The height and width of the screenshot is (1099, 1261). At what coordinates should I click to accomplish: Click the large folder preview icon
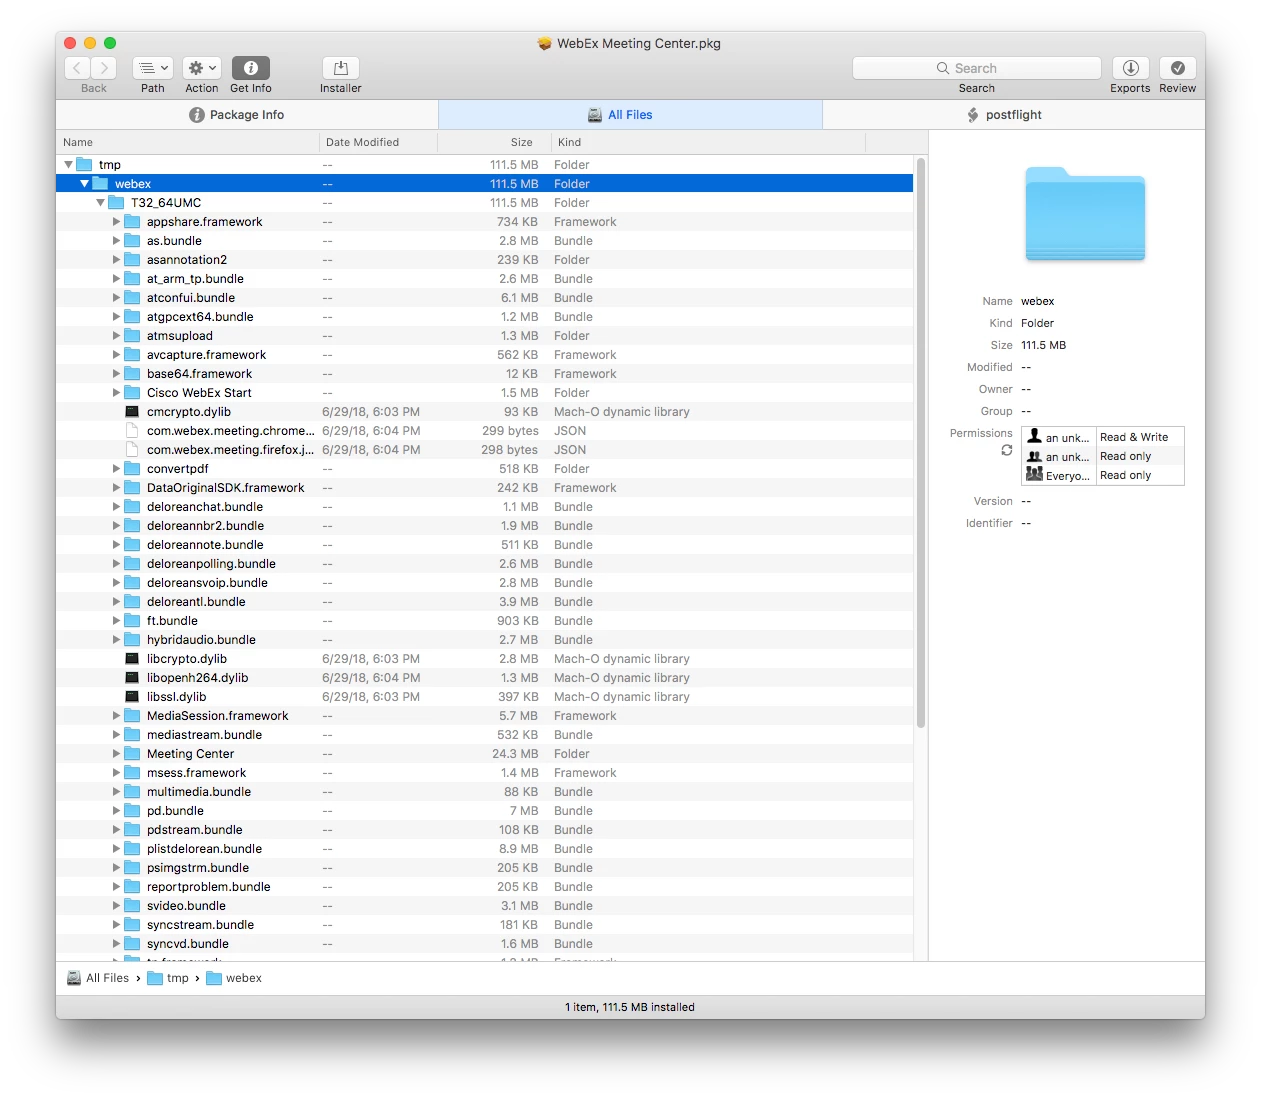point(1085,214)
